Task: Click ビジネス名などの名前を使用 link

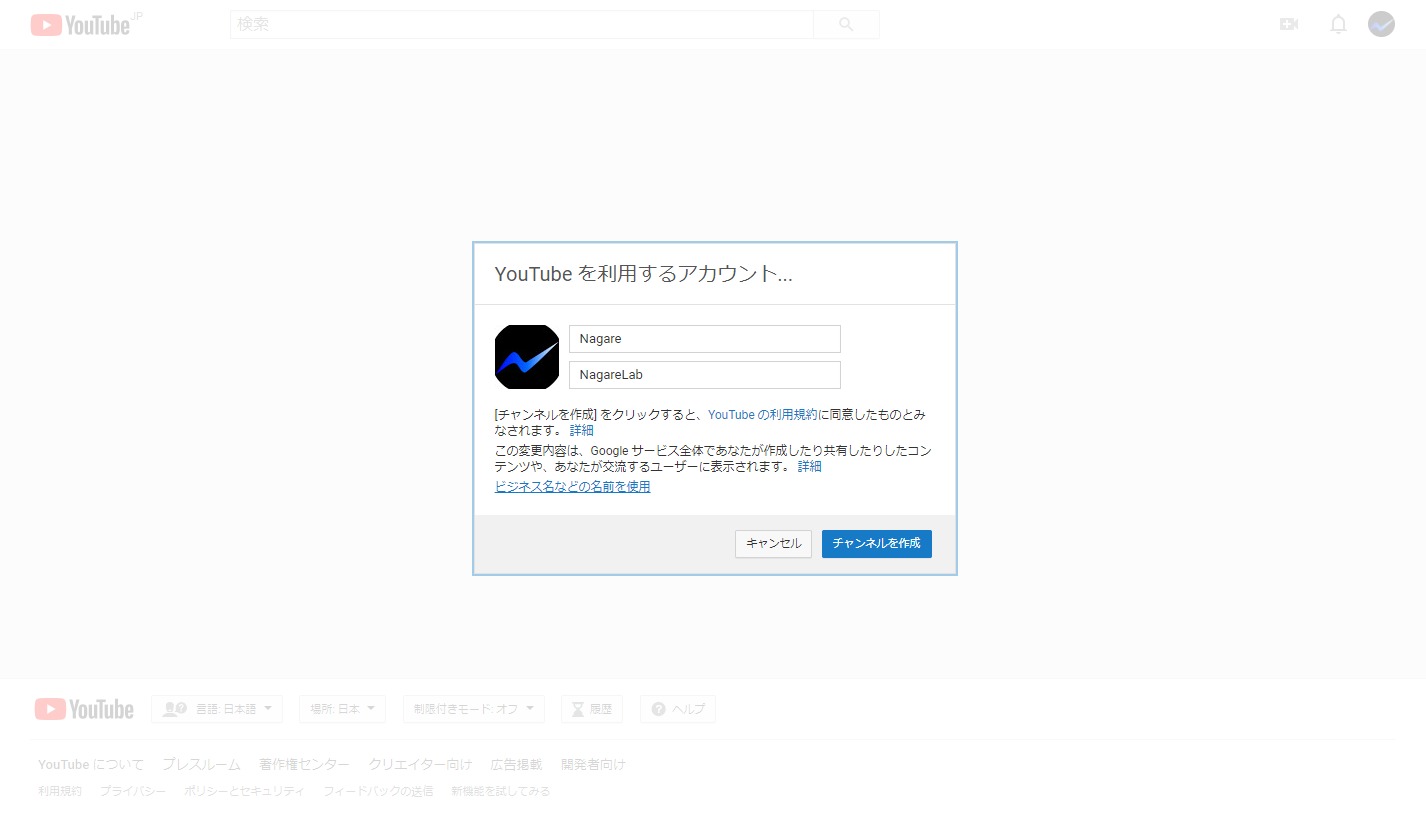Action: tap(573, 487)
